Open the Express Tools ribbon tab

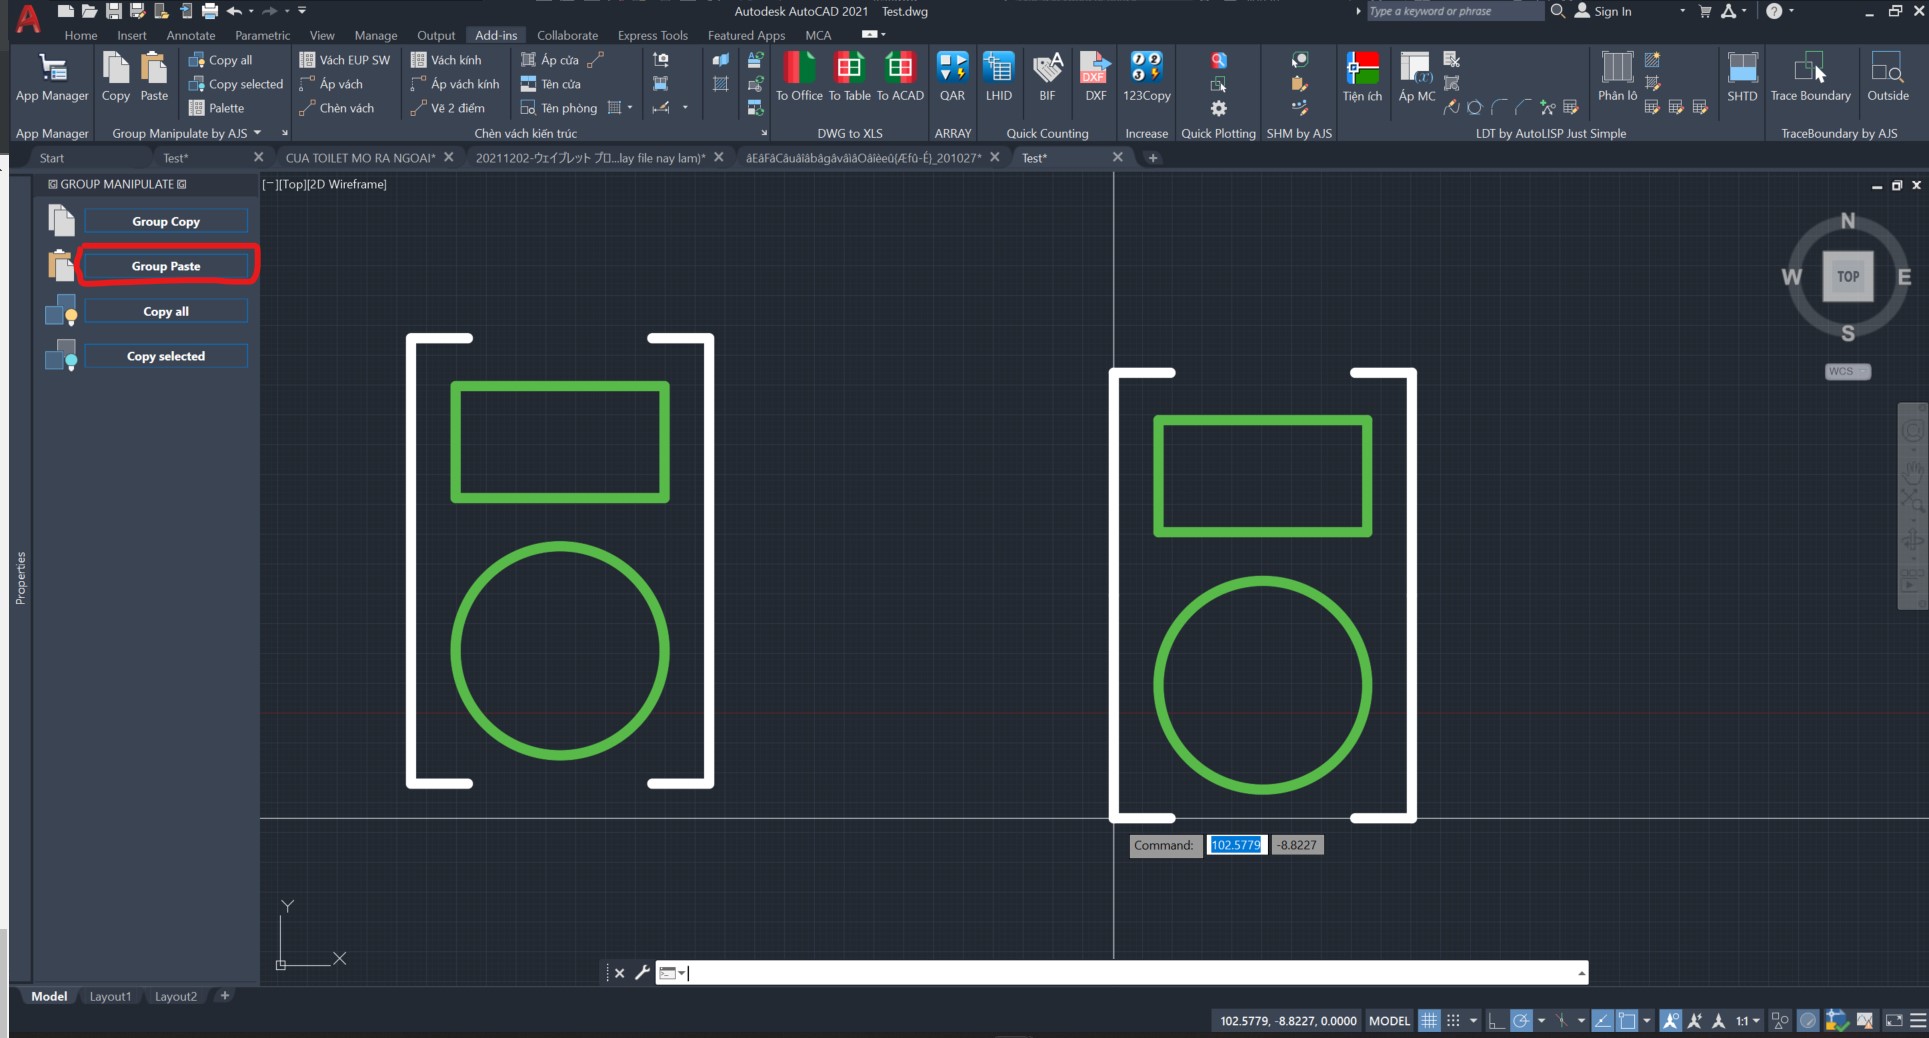coord(652,35)
